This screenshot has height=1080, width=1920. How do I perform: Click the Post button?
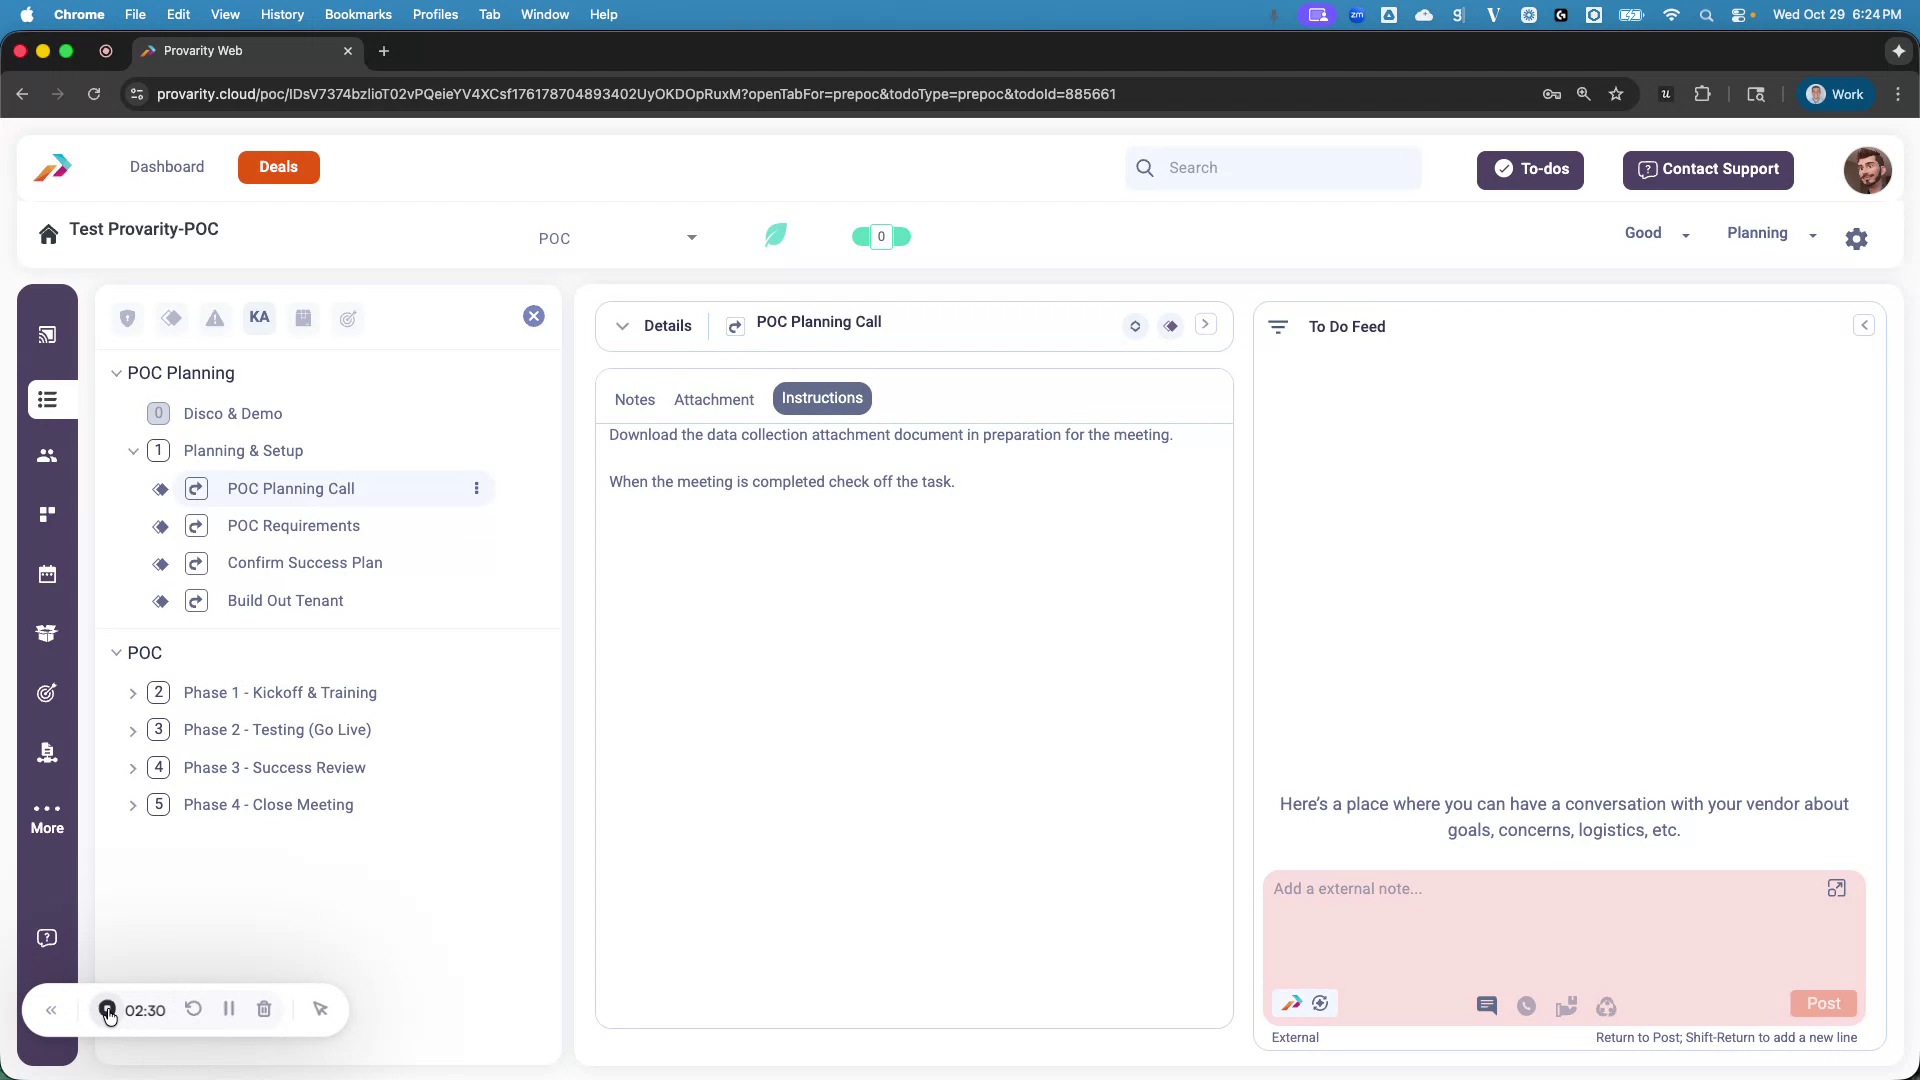tap(1823, 1003)
